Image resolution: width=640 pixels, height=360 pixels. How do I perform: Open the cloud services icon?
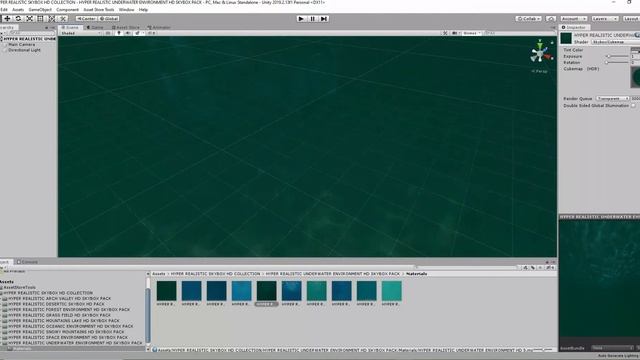pyautogui.click(x=551, y=19)
